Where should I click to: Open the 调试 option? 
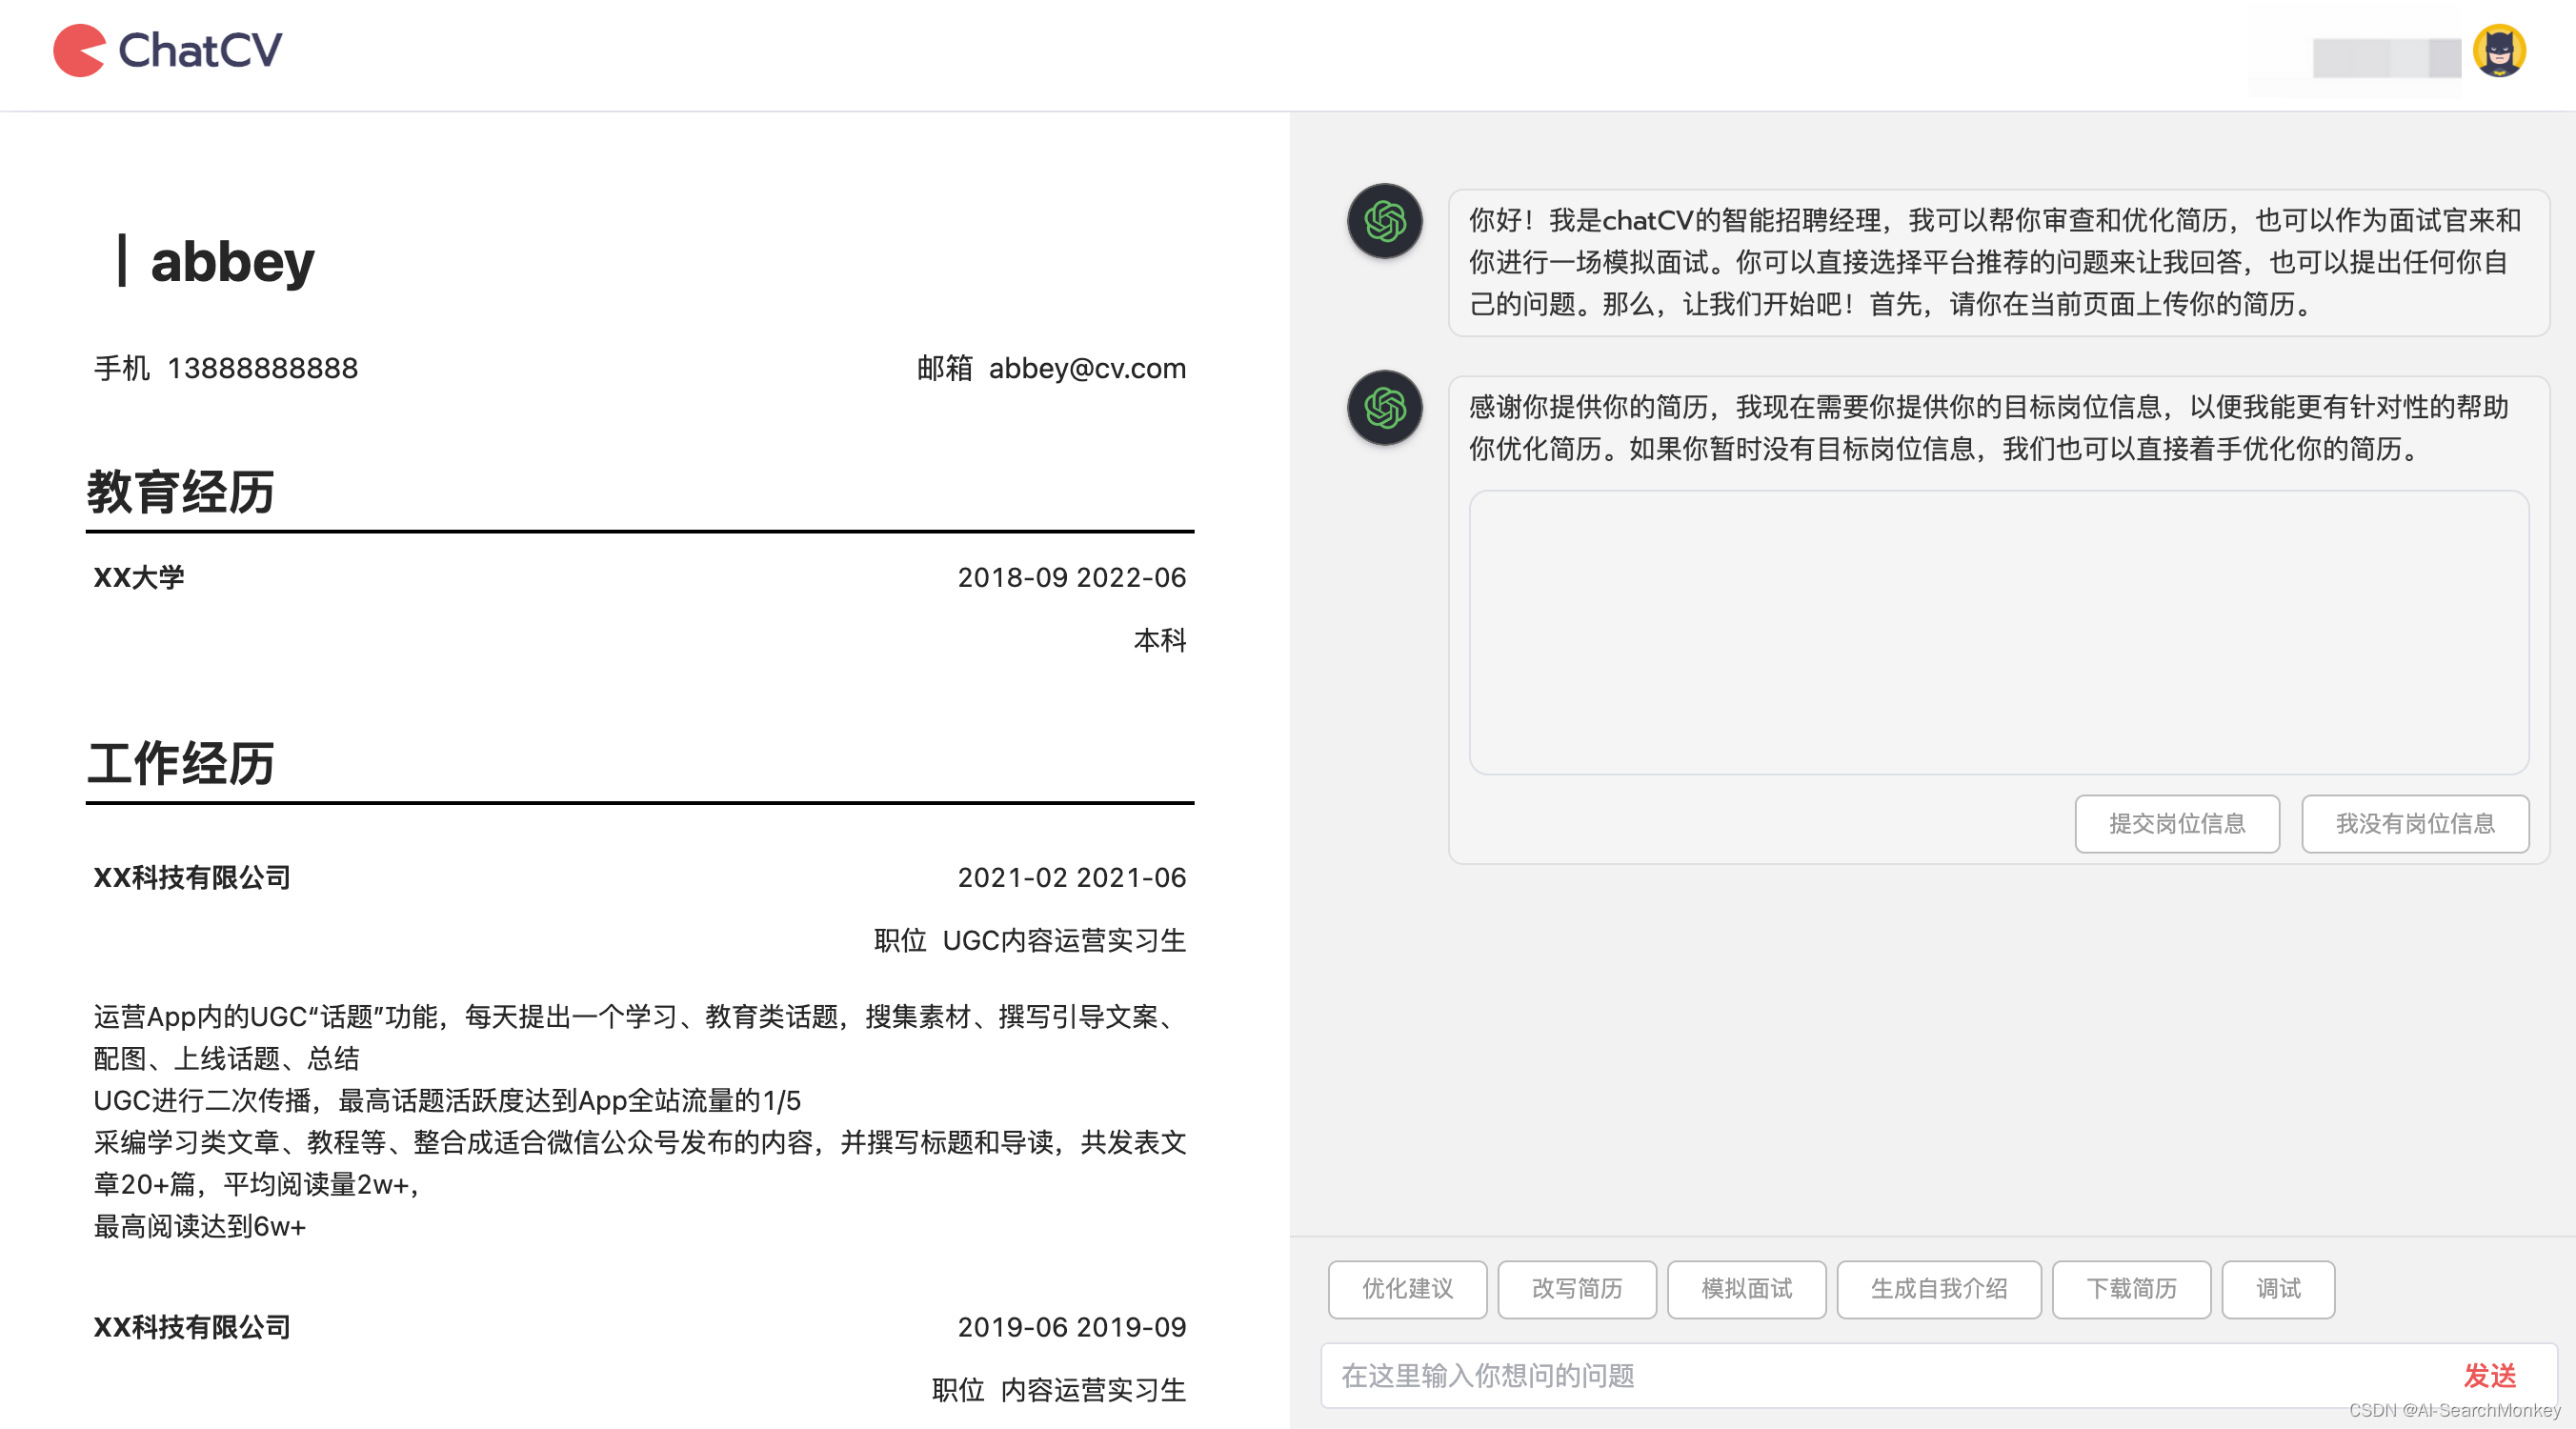tap(2277, 1289)
